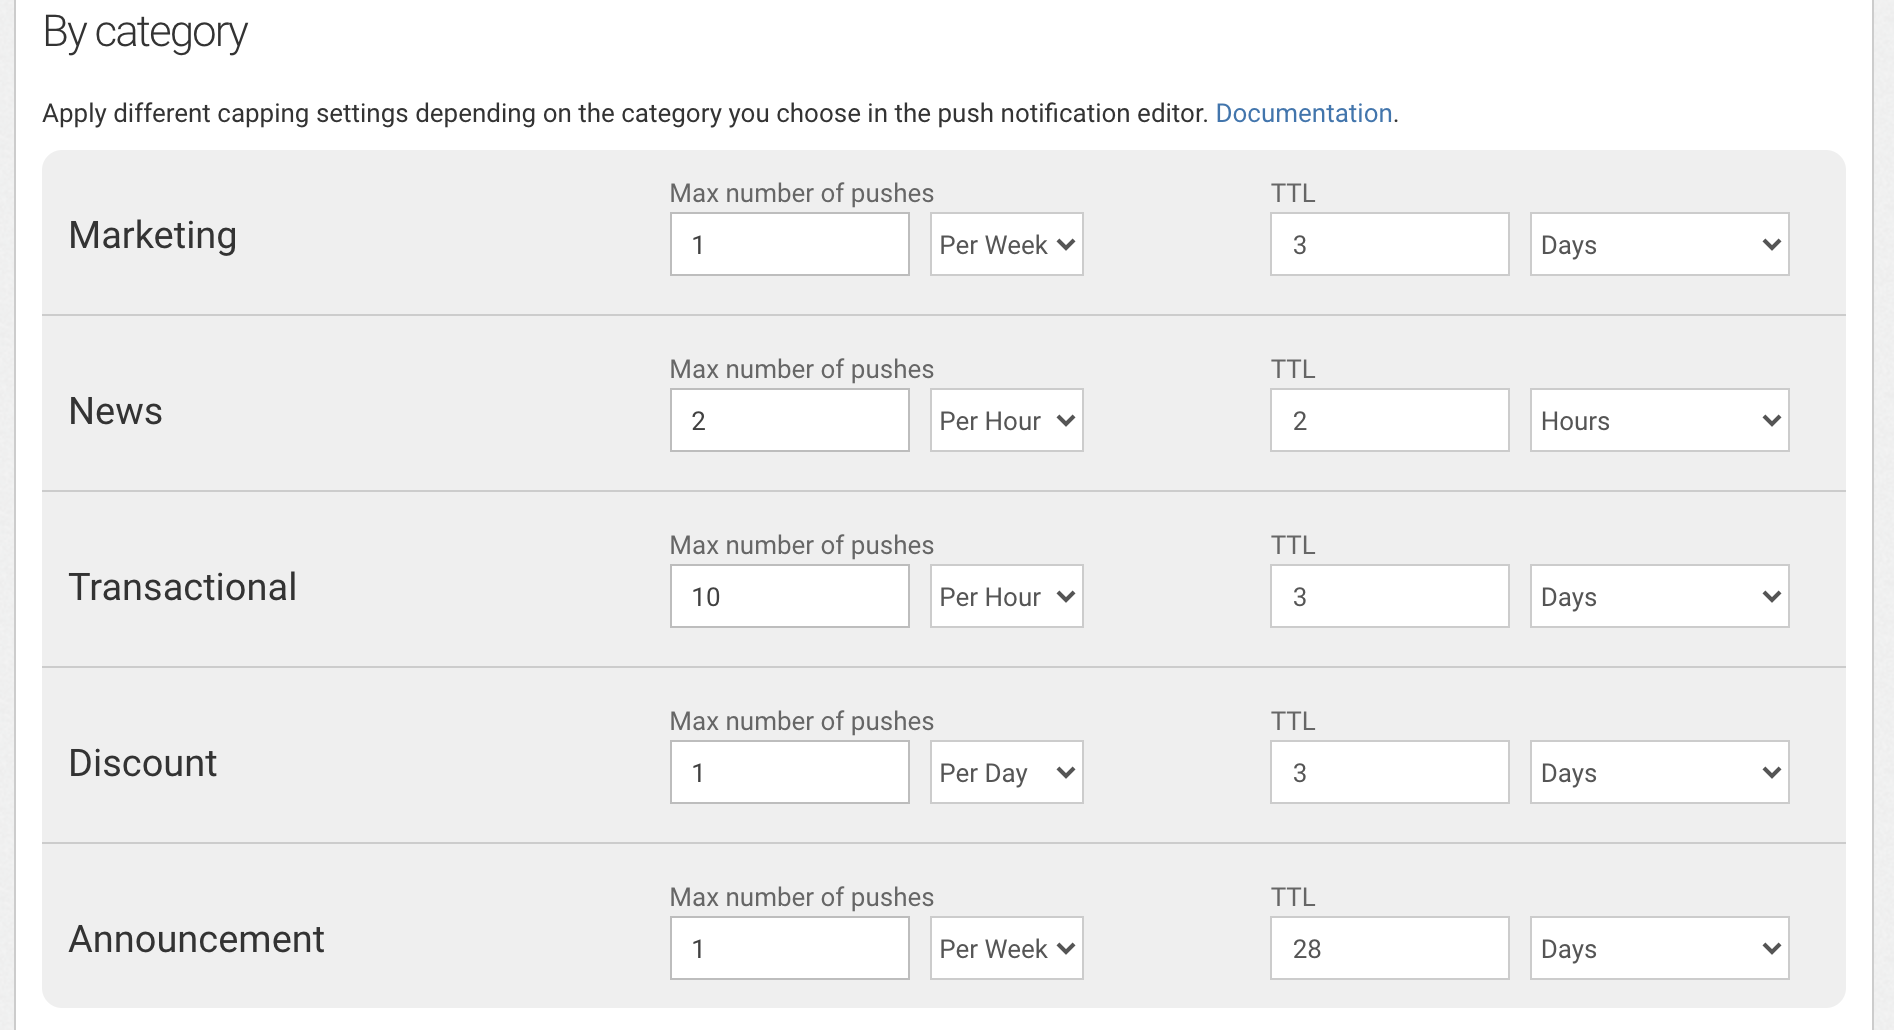The height and width of the screenshot is (1030, 1894).
Task: Open Discount Per Day frequency dropdown
Action: [1006, 772]
